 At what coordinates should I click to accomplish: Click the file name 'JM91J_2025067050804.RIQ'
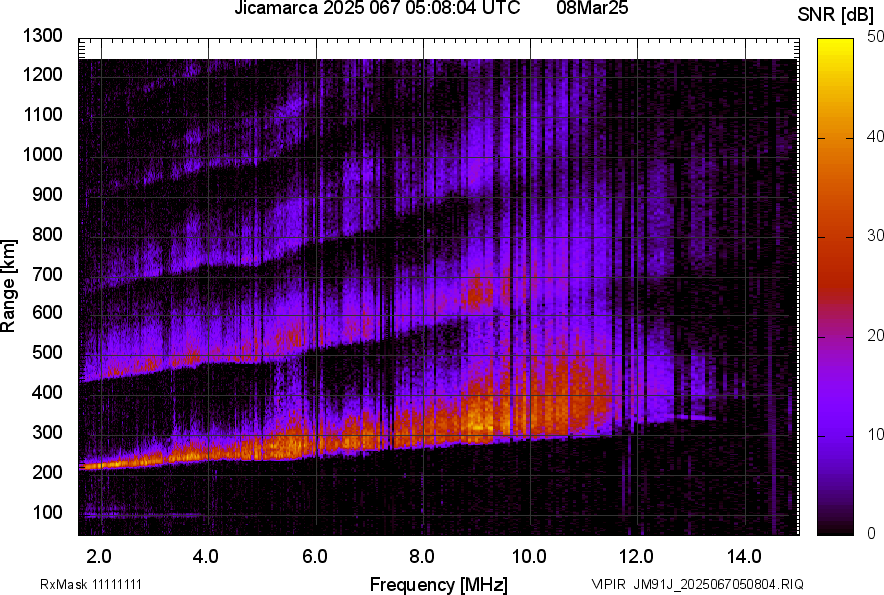click(718, 584)
